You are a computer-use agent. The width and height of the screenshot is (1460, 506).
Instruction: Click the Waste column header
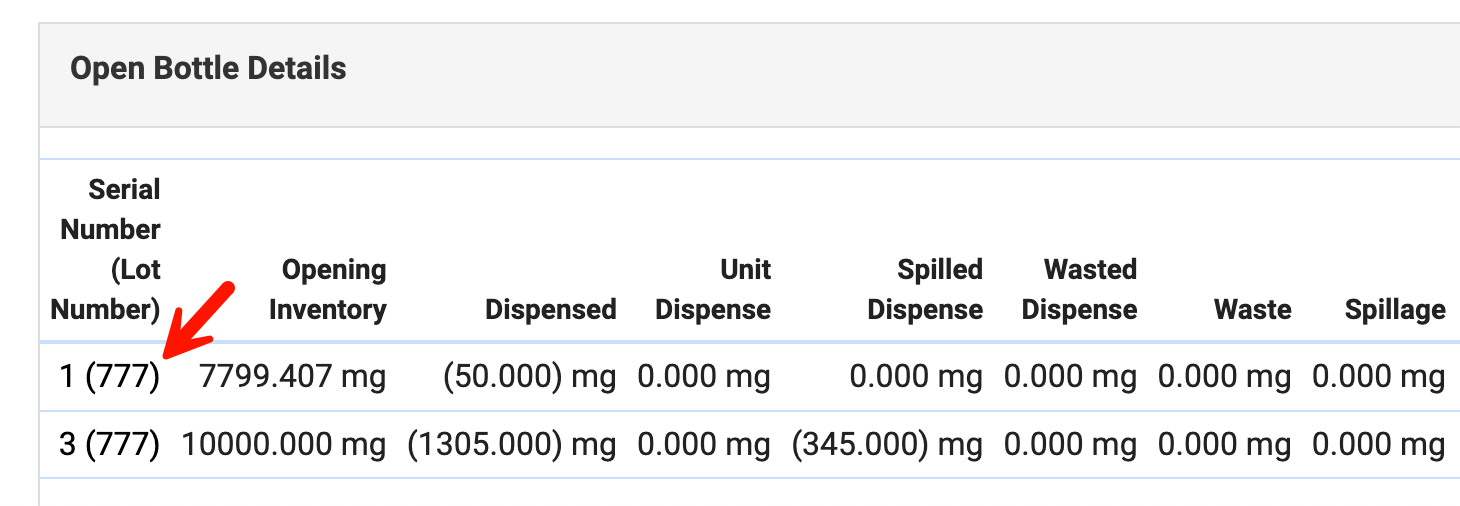click(x=1252, y=310)
